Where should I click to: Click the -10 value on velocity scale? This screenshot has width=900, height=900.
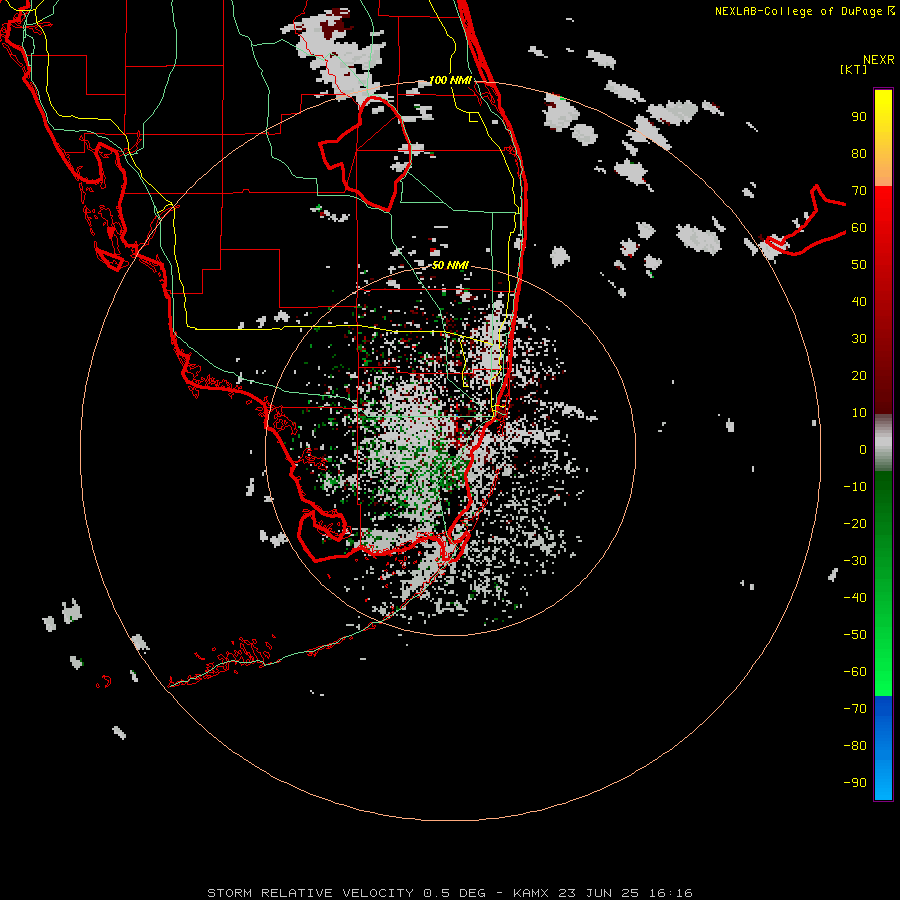[x=855, y=487]
